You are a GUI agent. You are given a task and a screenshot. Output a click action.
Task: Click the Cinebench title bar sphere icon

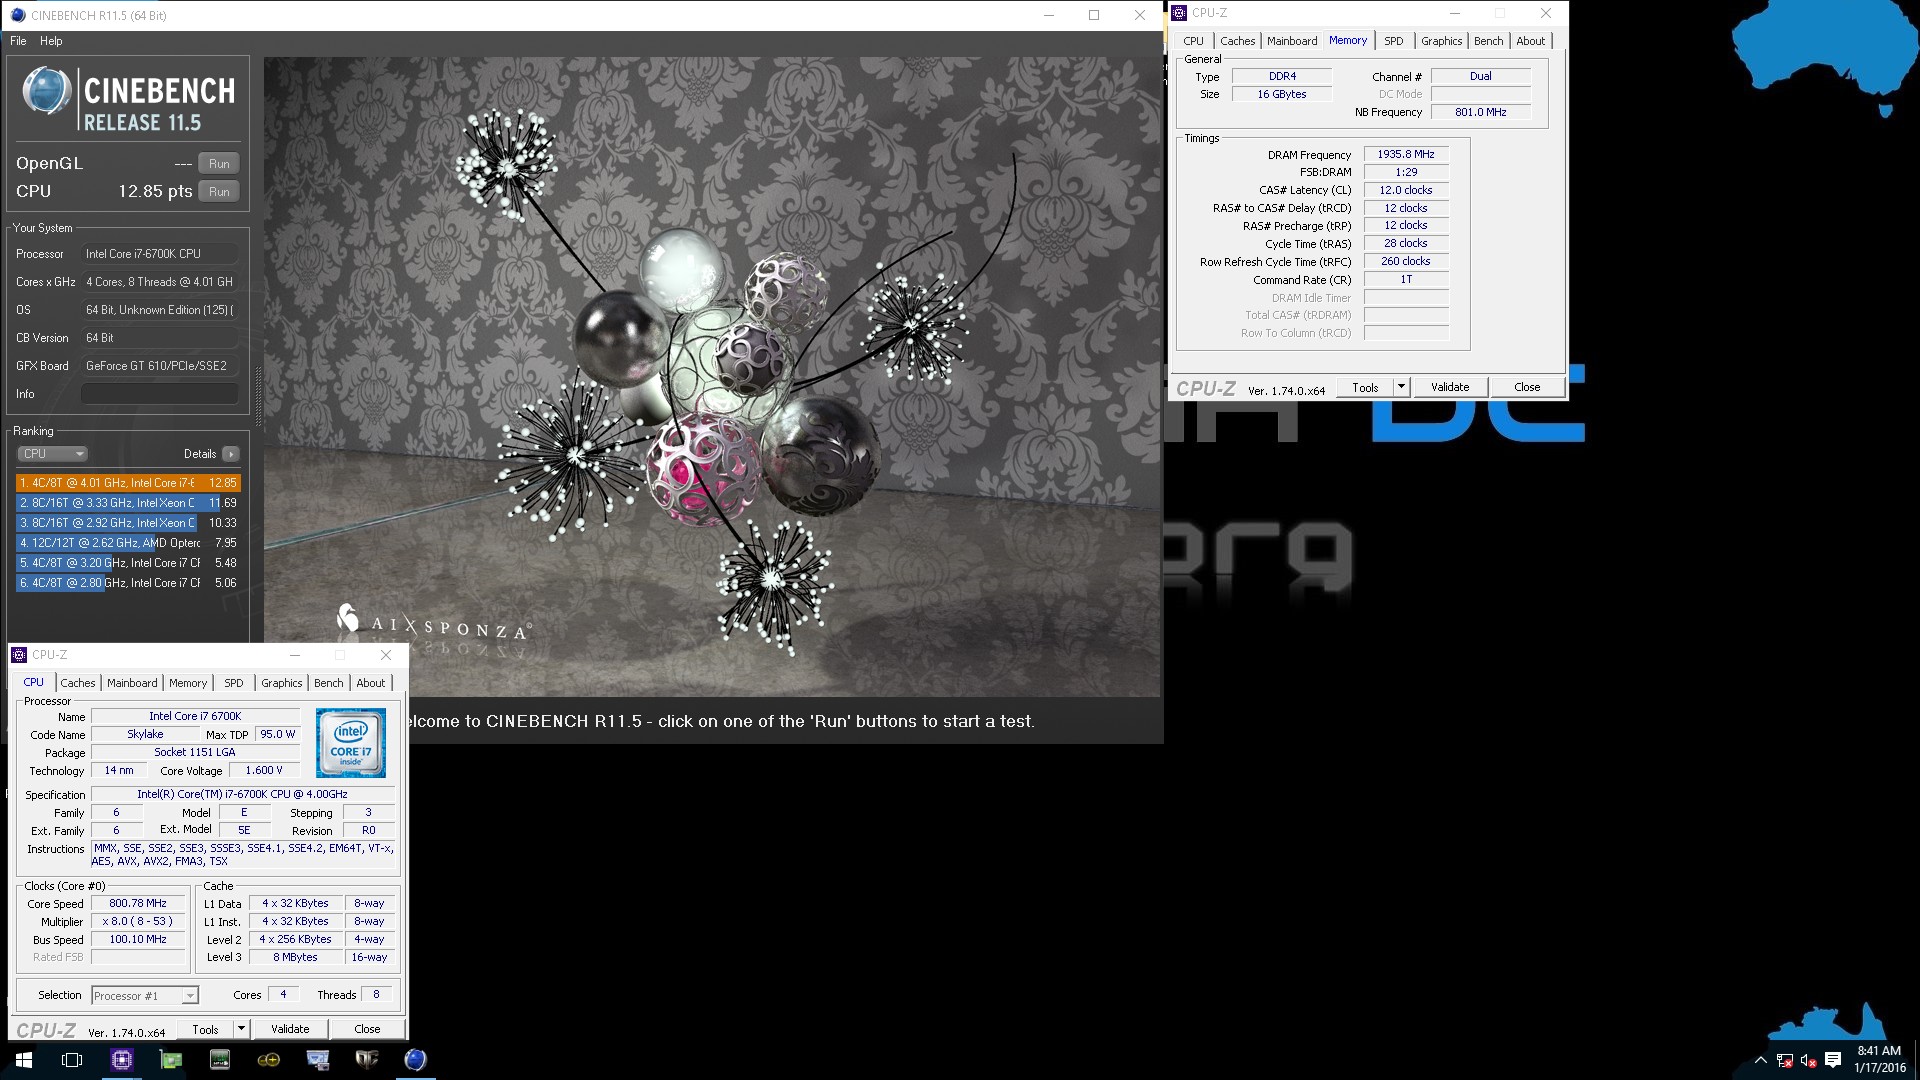coord(17,15)
